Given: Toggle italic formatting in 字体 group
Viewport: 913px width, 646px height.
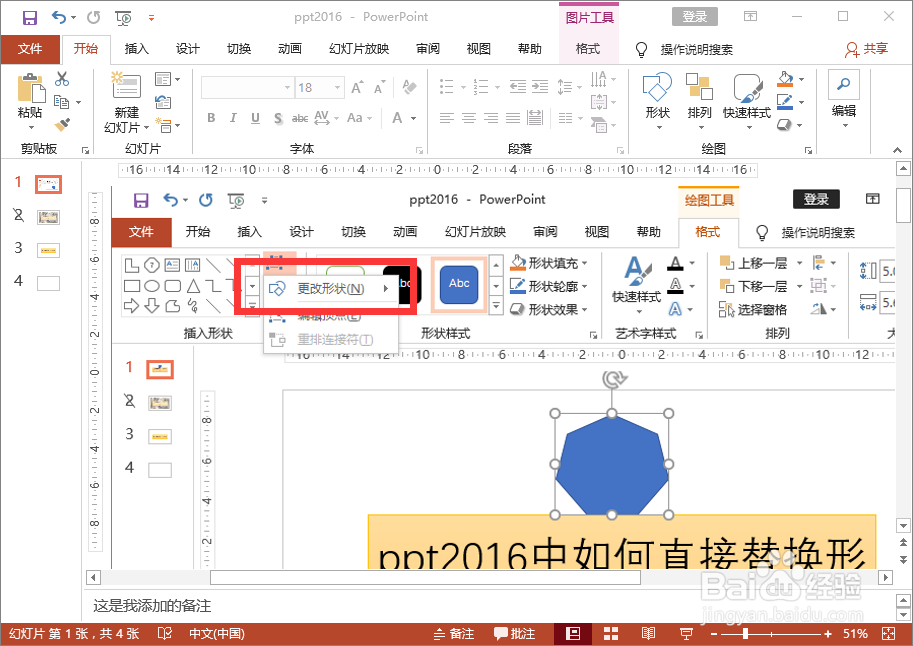Looking at the screenshot, I should tap(233, 118).
